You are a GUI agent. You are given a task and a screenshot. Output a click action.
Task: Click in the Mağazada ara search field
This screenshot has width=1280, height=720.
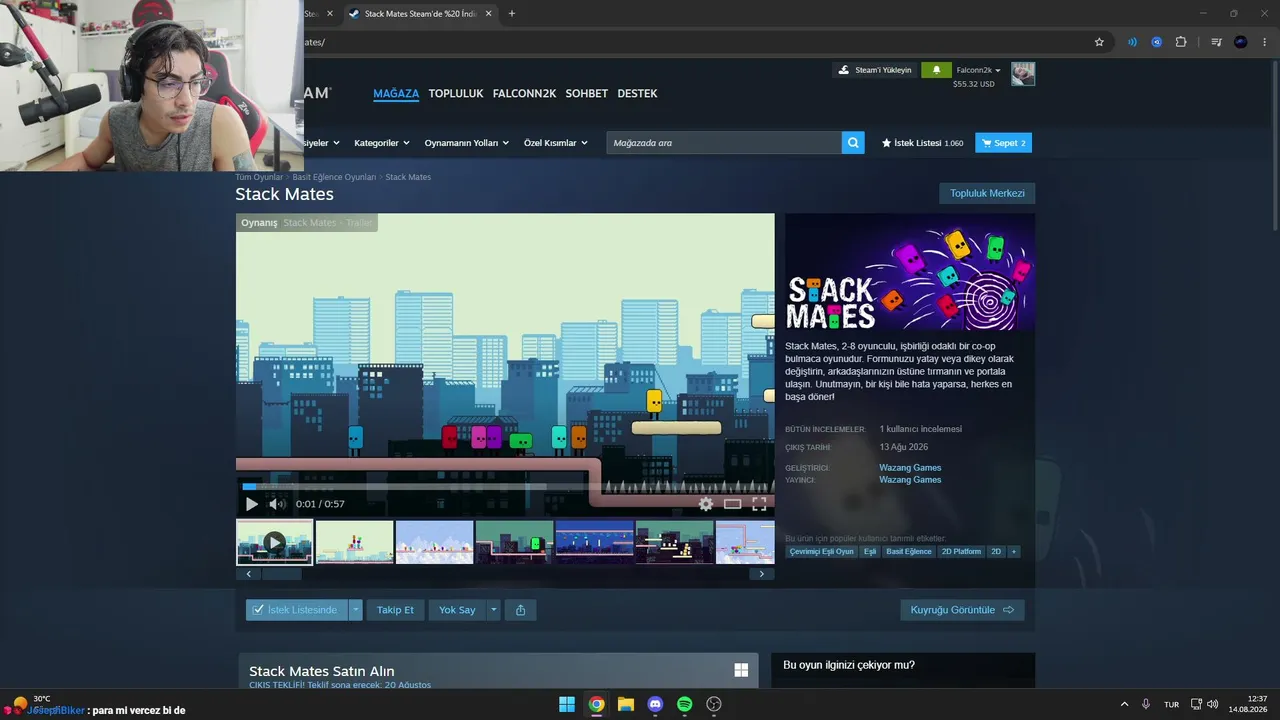(724, 143)
